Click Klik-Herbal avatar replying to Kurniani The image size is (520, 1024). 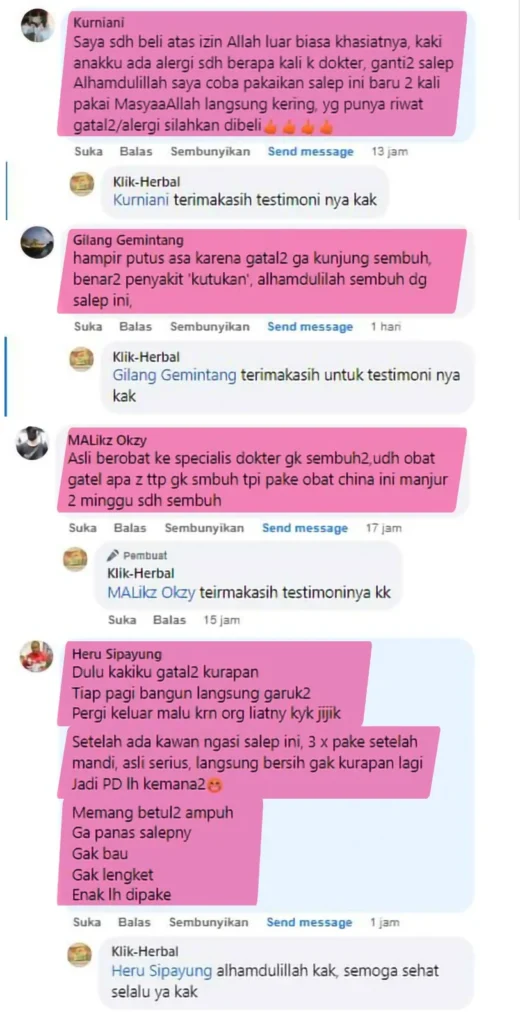(82, 185)
